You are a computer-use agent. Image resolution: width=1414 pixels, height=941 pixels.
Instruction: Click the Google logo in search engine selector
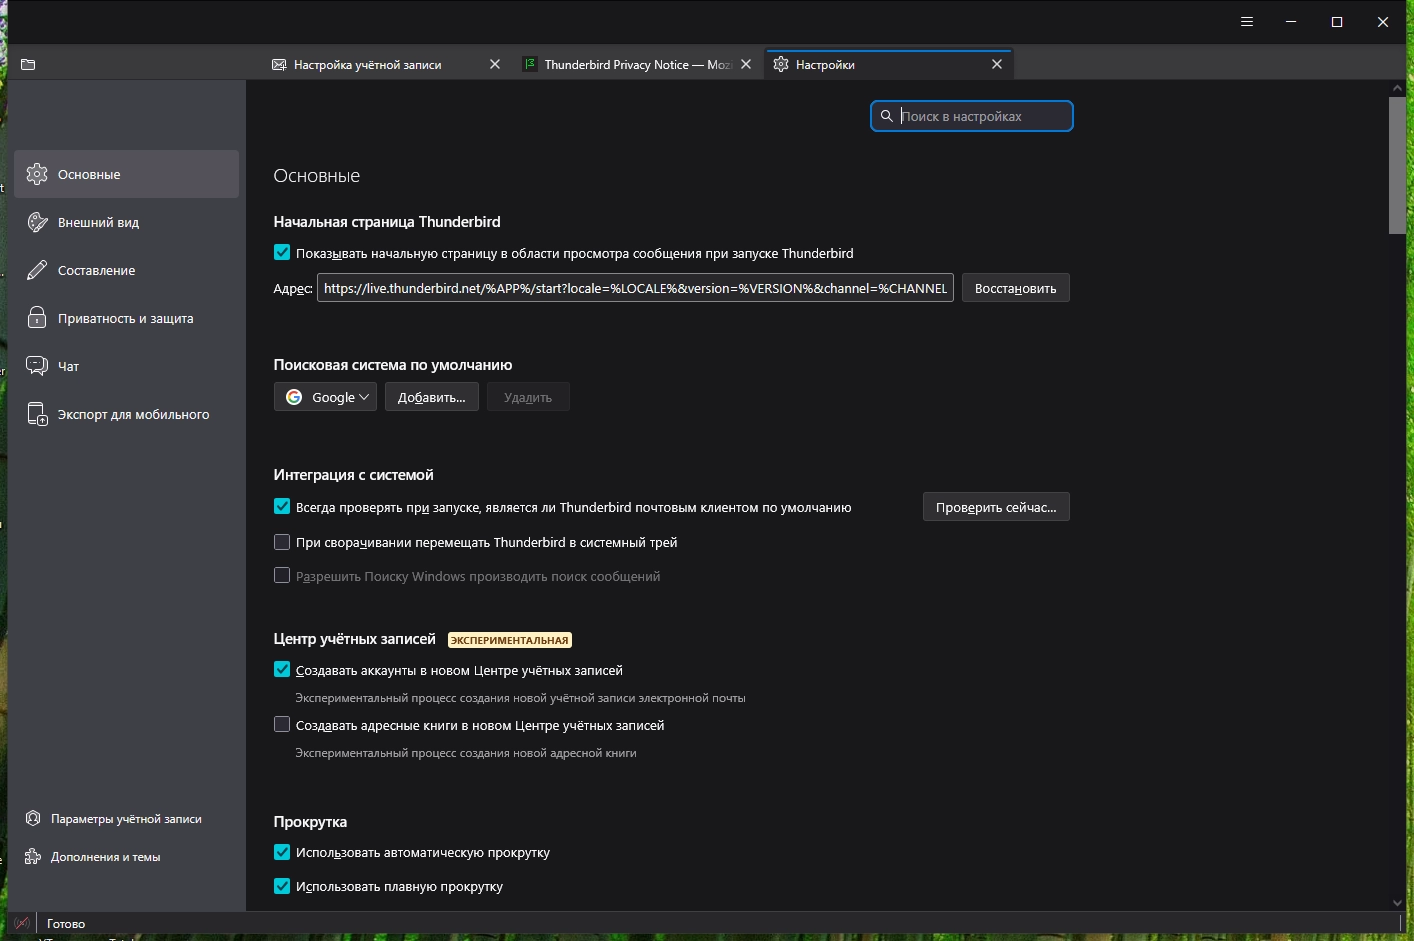pyautogui.click(x=294, y=397)
